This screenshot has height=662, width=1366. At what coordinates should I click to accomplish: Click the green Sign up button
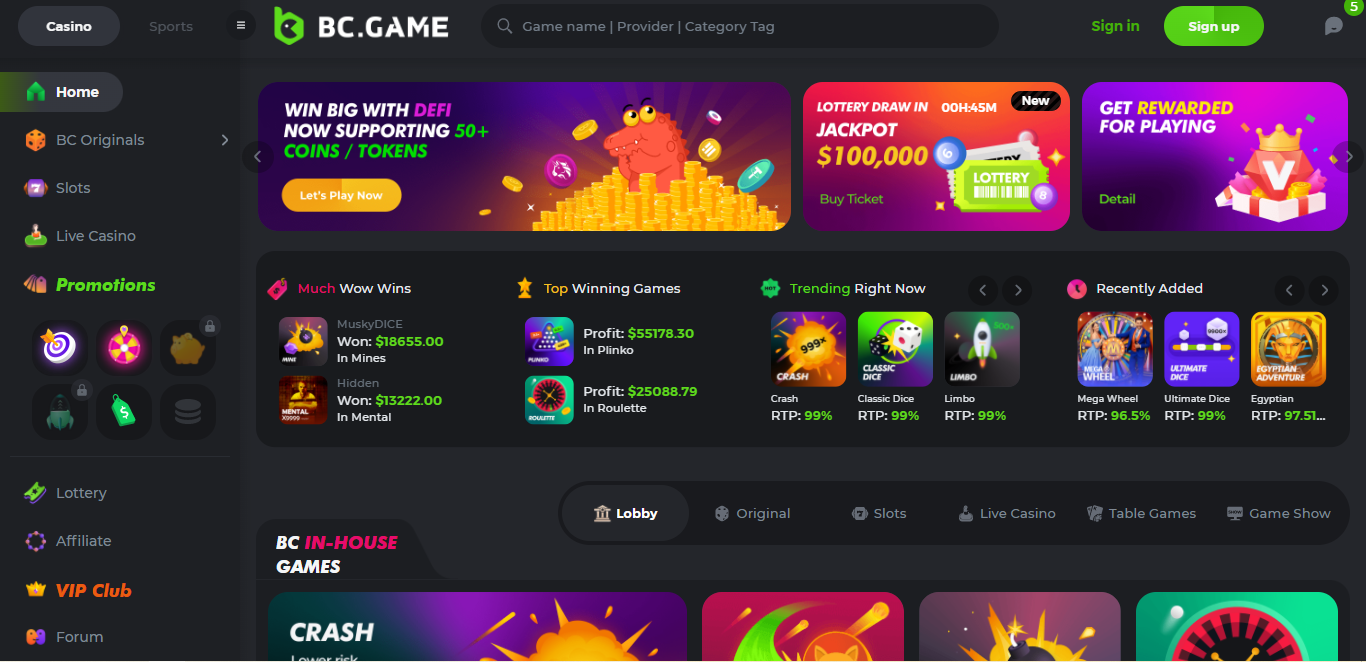tap(1214, 26)
